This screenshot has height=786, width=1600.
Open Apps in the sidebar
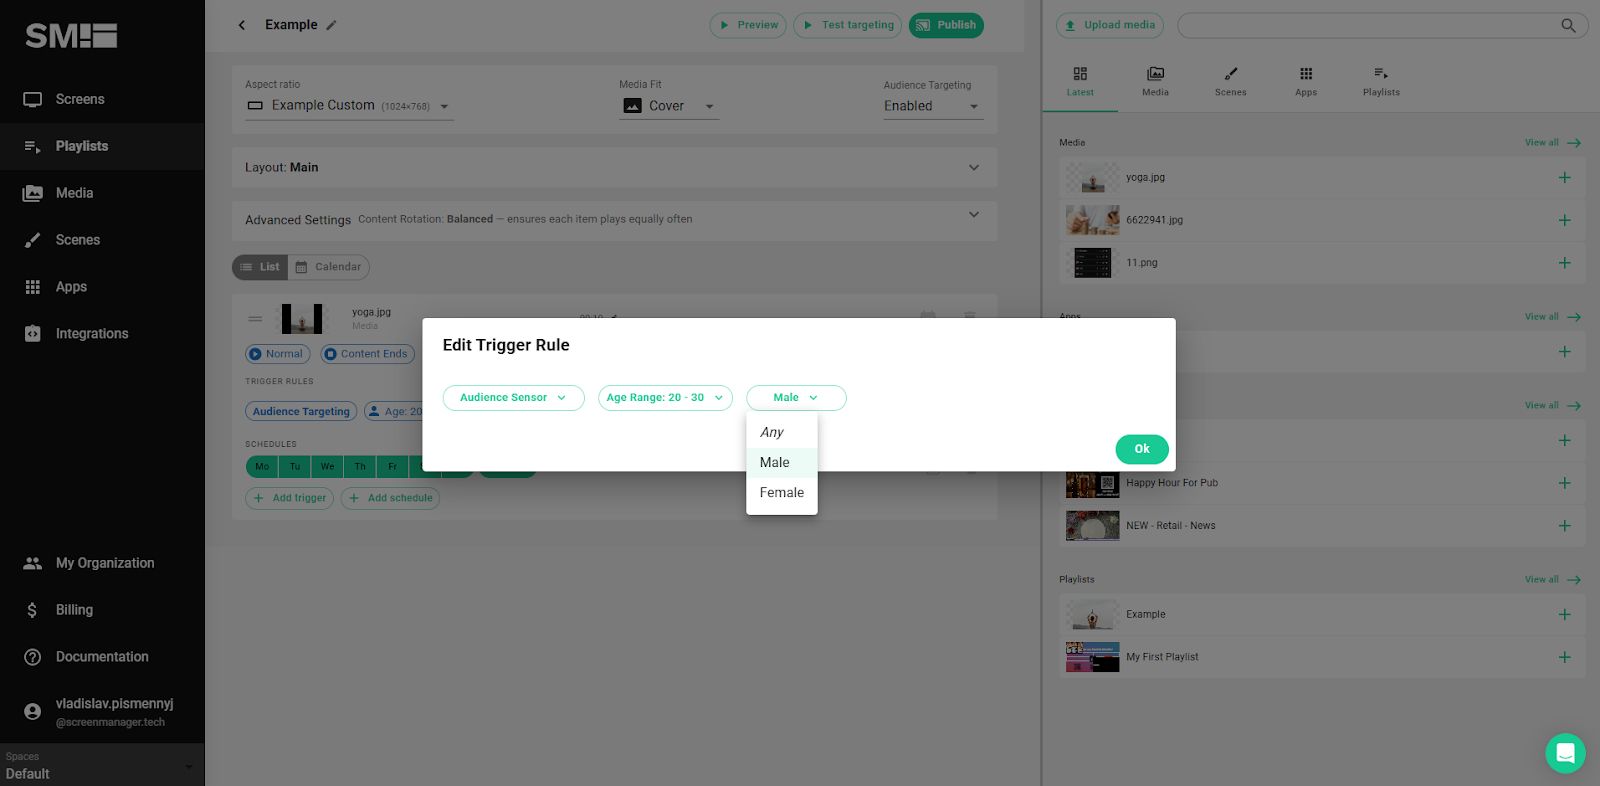[x=102, y=287]
